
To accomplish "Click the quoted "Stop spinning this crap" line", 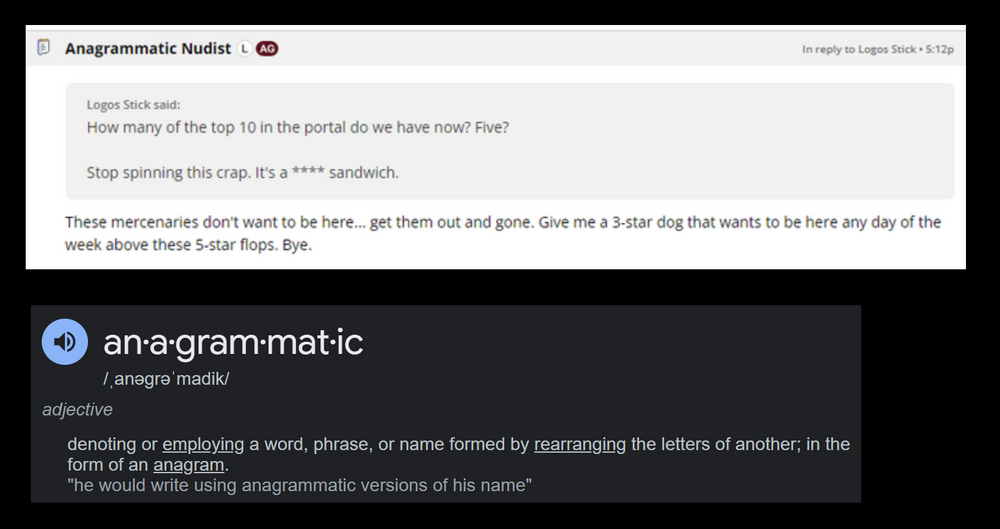I will (x=242, y=172).
